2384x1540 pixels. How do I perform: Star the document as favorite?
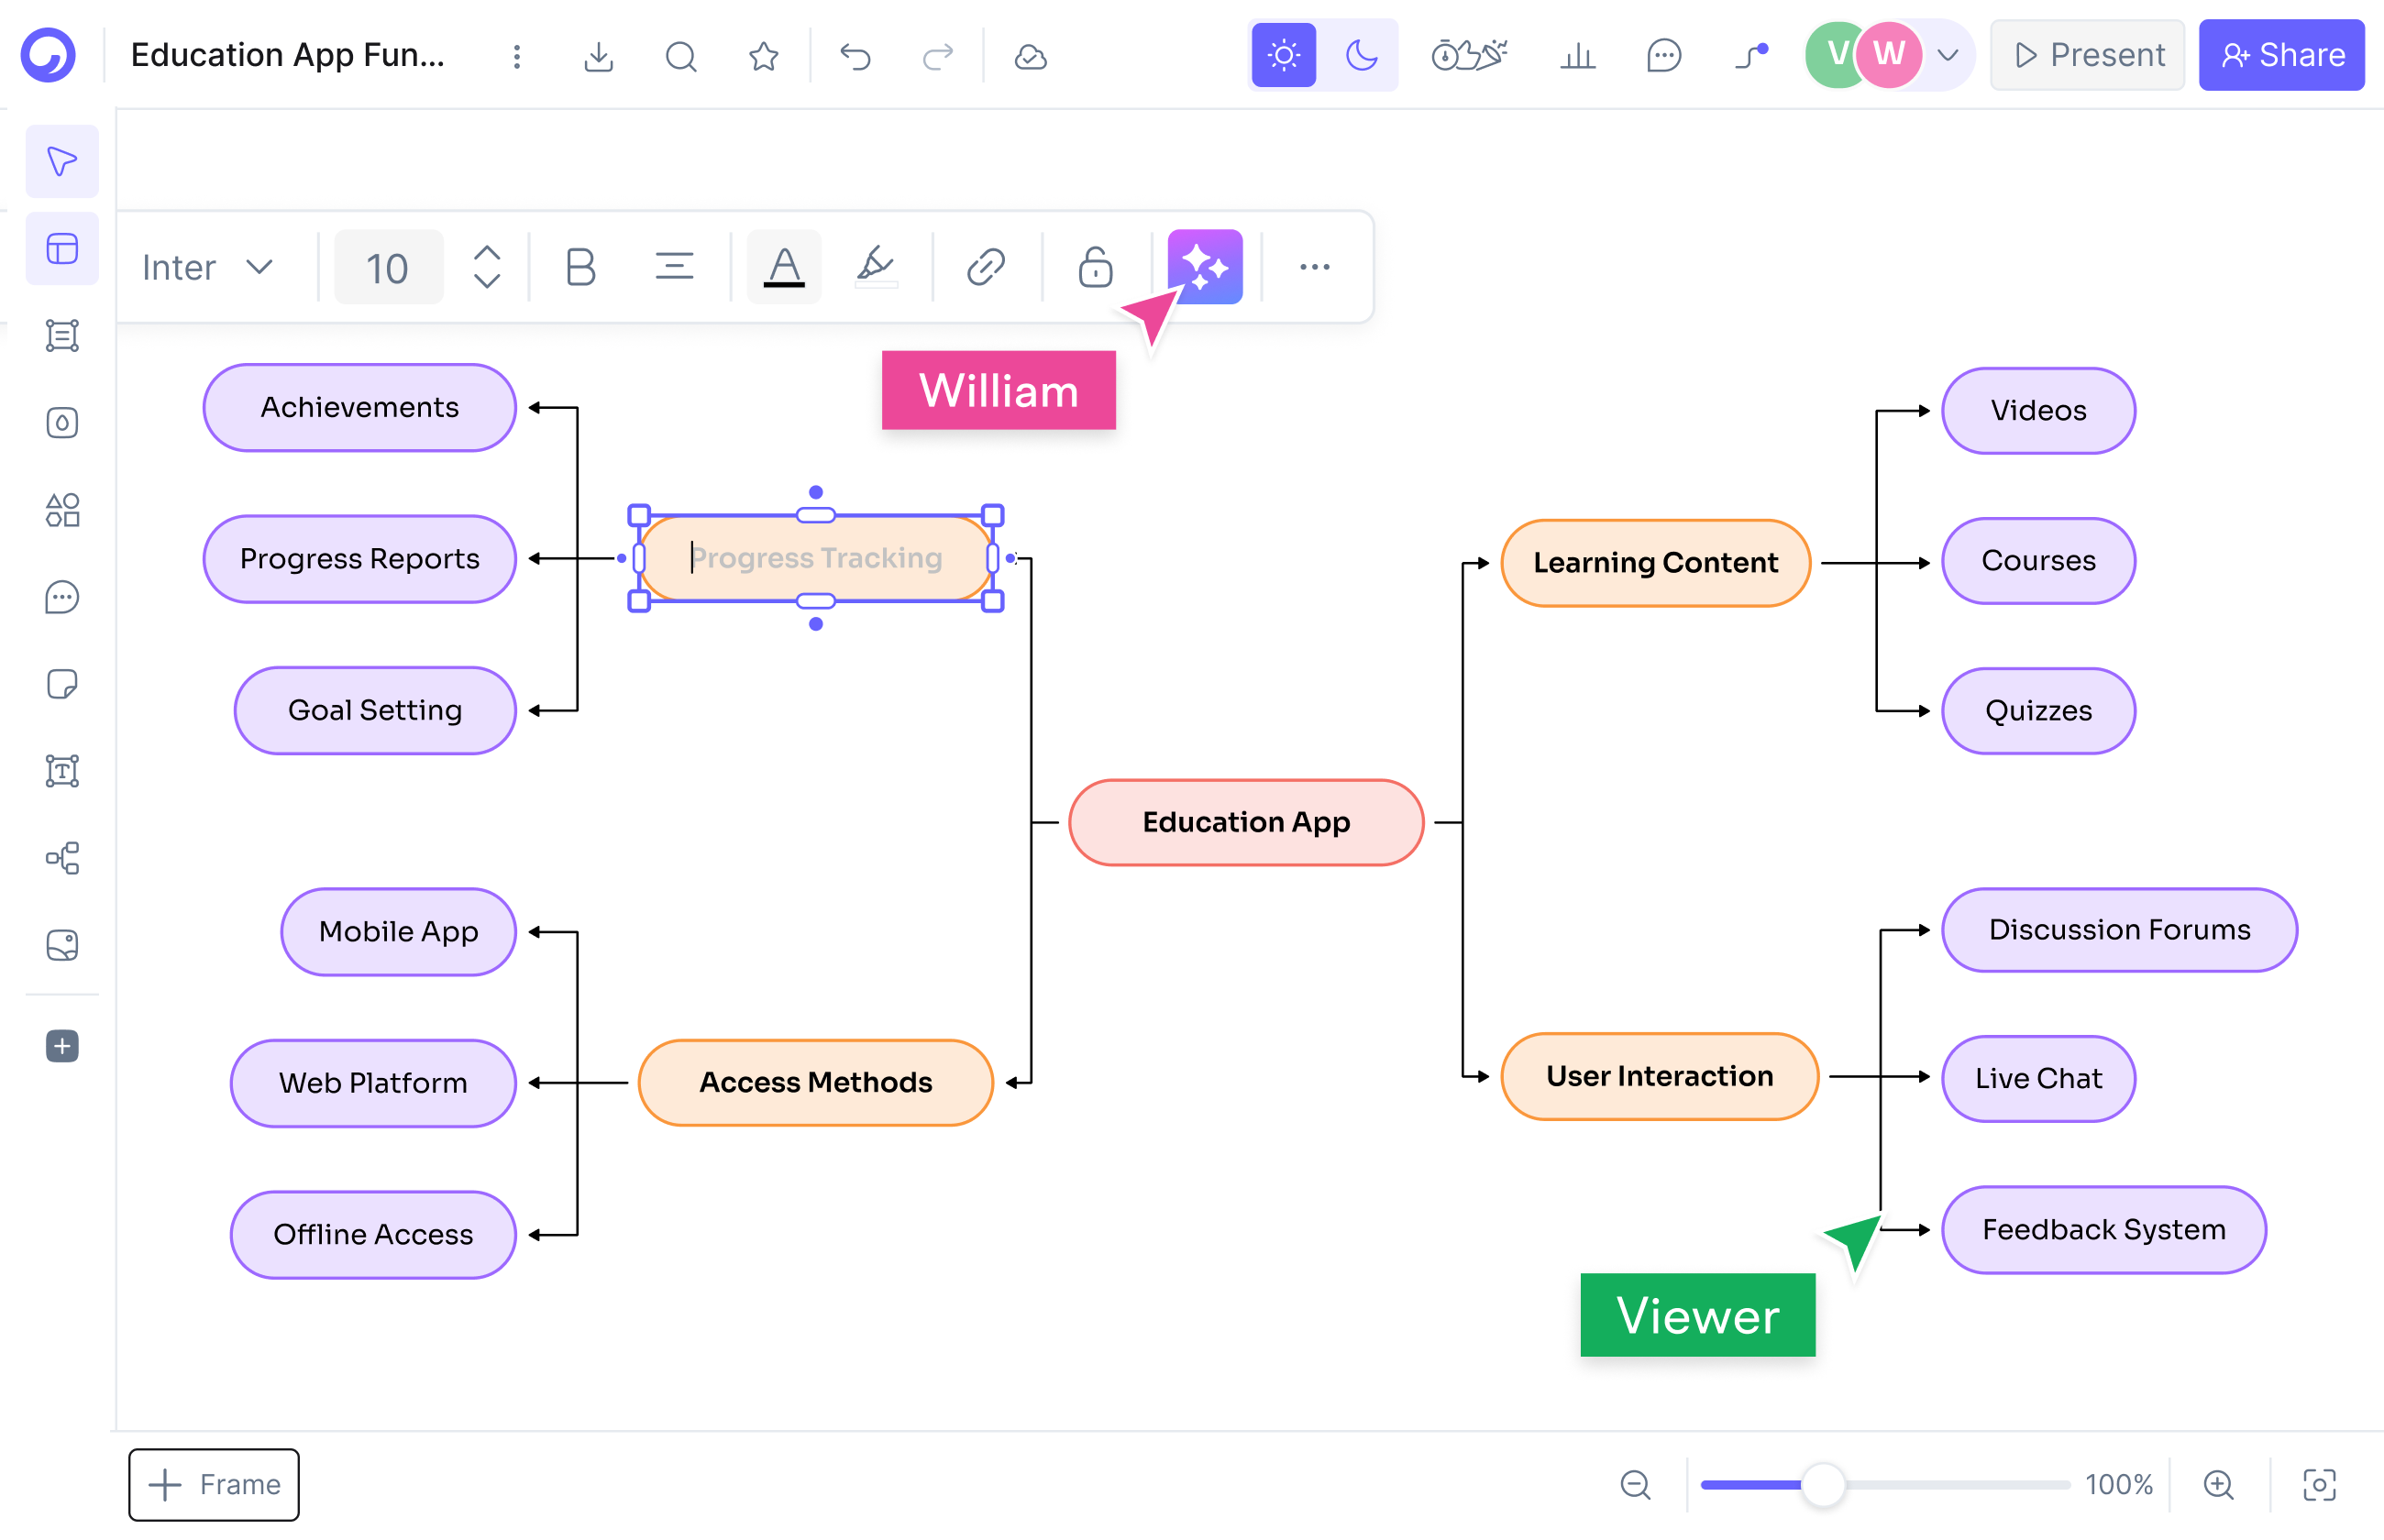[763, 56]
